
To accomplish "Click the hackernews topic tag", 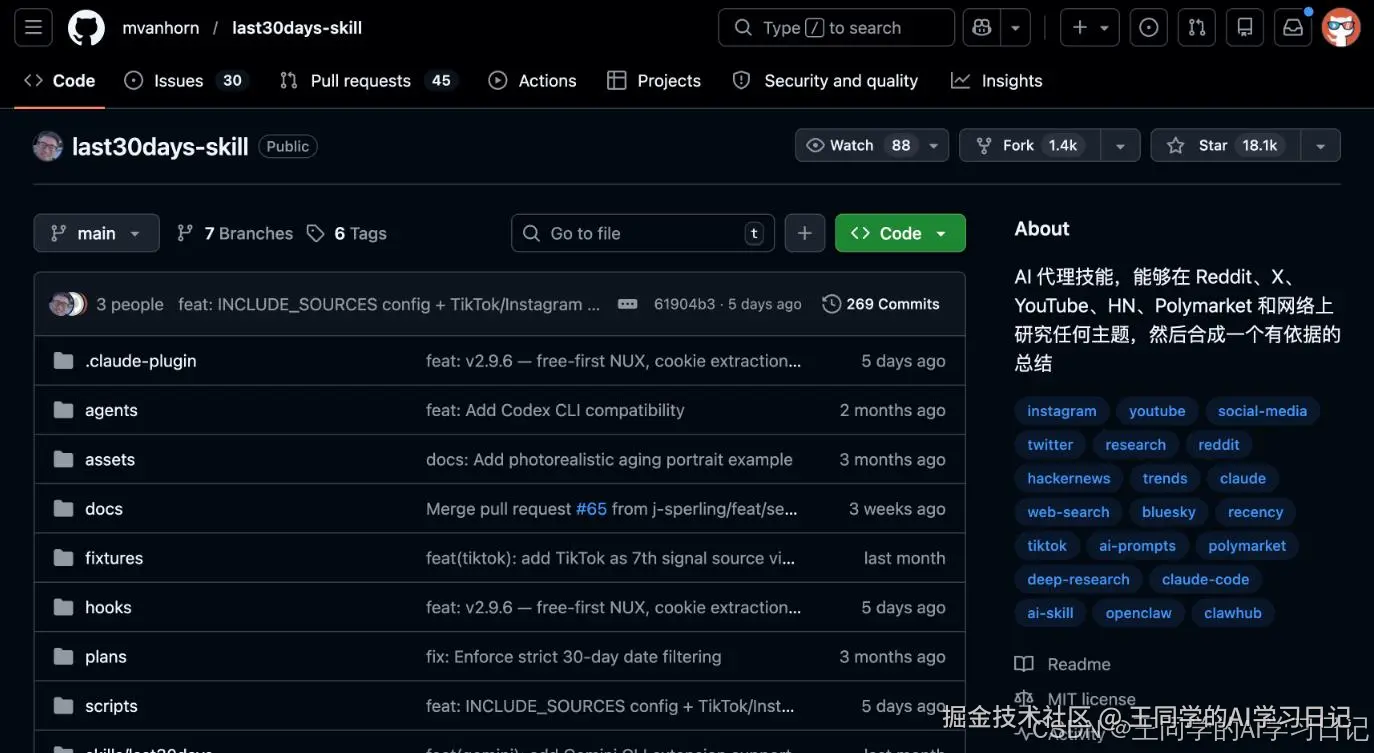I will point(1068,478).
